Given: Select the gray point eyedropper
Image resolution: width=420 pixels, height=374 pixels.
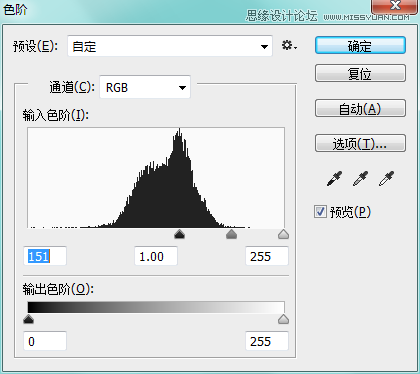Looking at the screenshot, I should 360,179.
